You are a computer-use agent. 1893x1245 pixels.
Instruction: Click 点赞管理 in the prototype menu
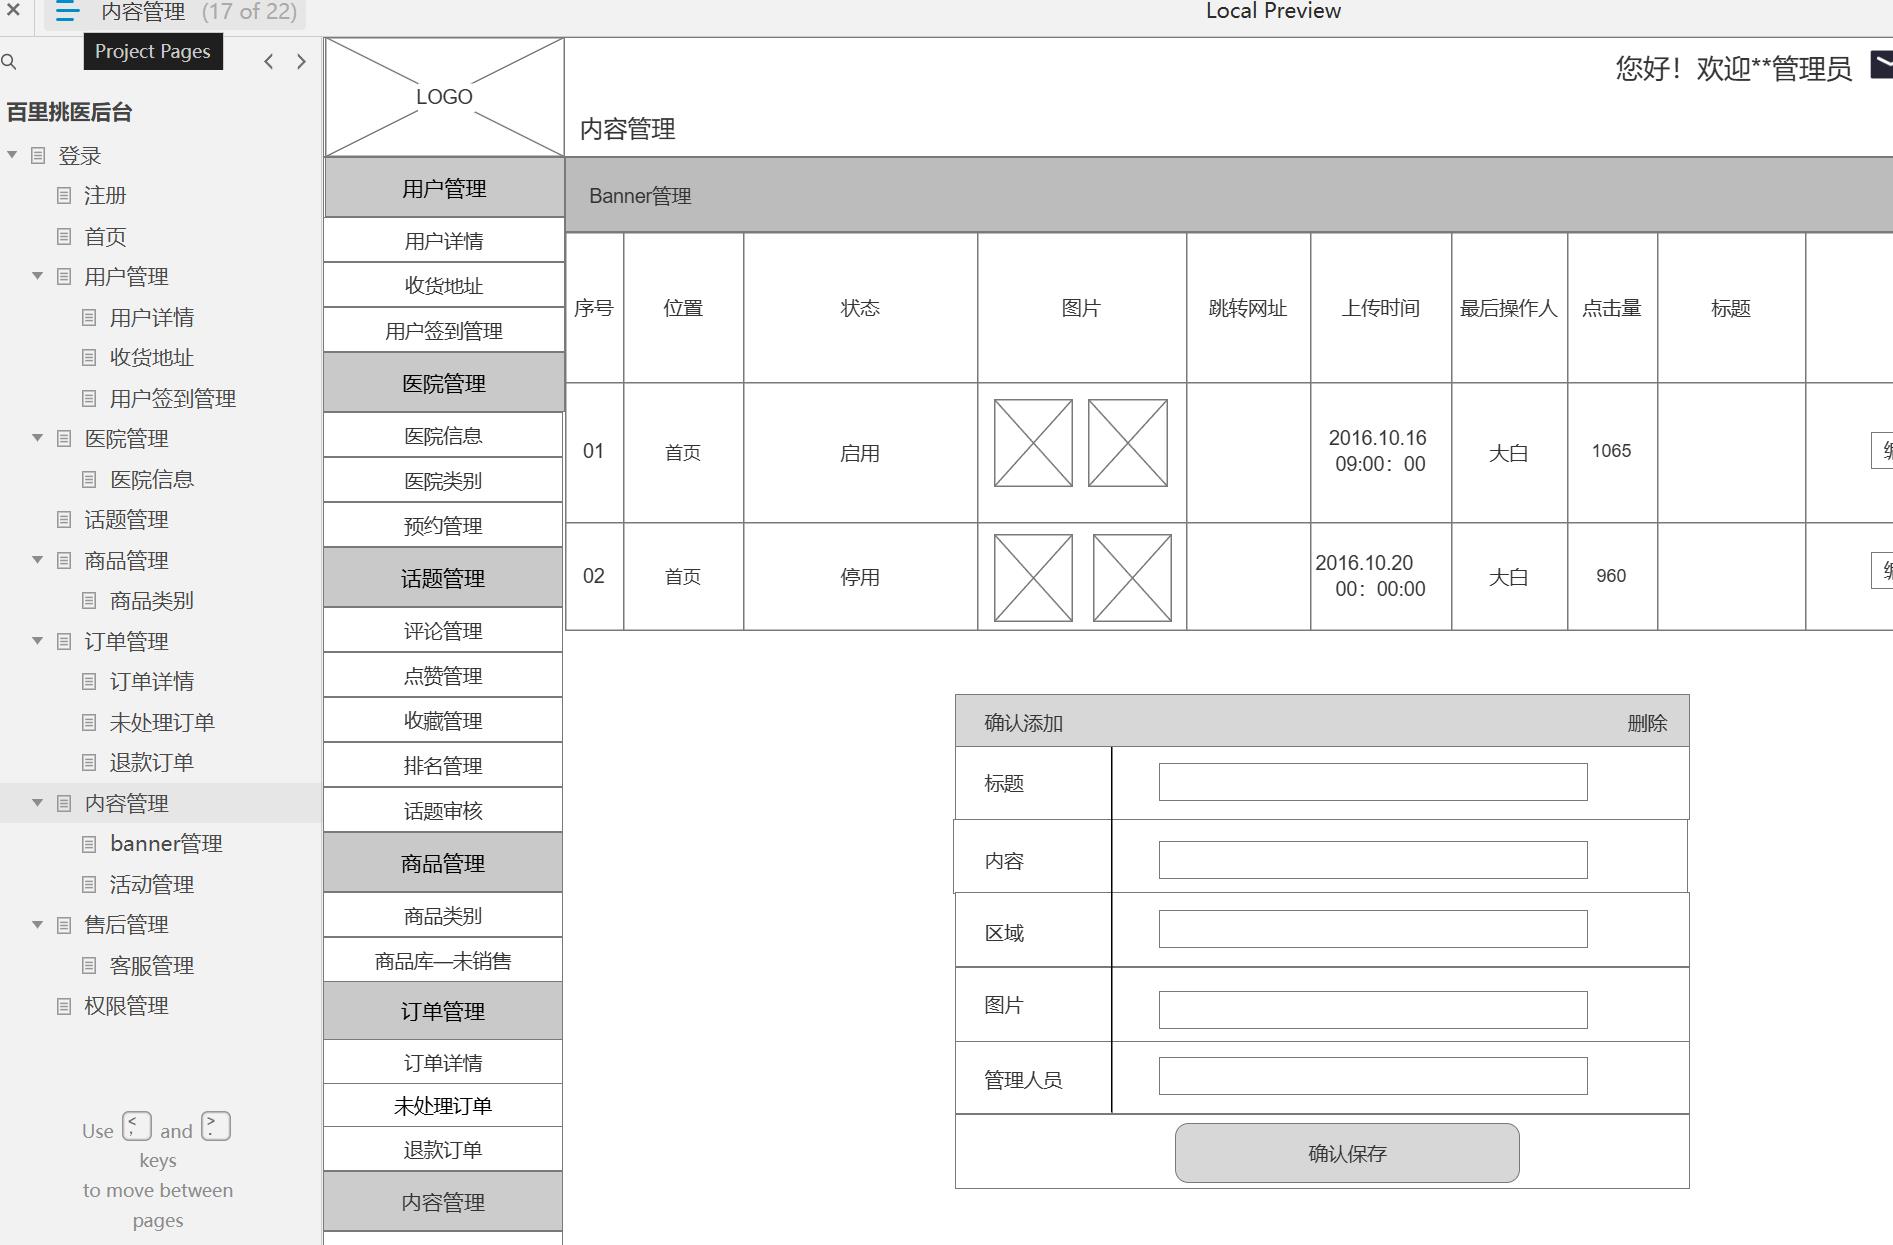[x=443, y=676]
